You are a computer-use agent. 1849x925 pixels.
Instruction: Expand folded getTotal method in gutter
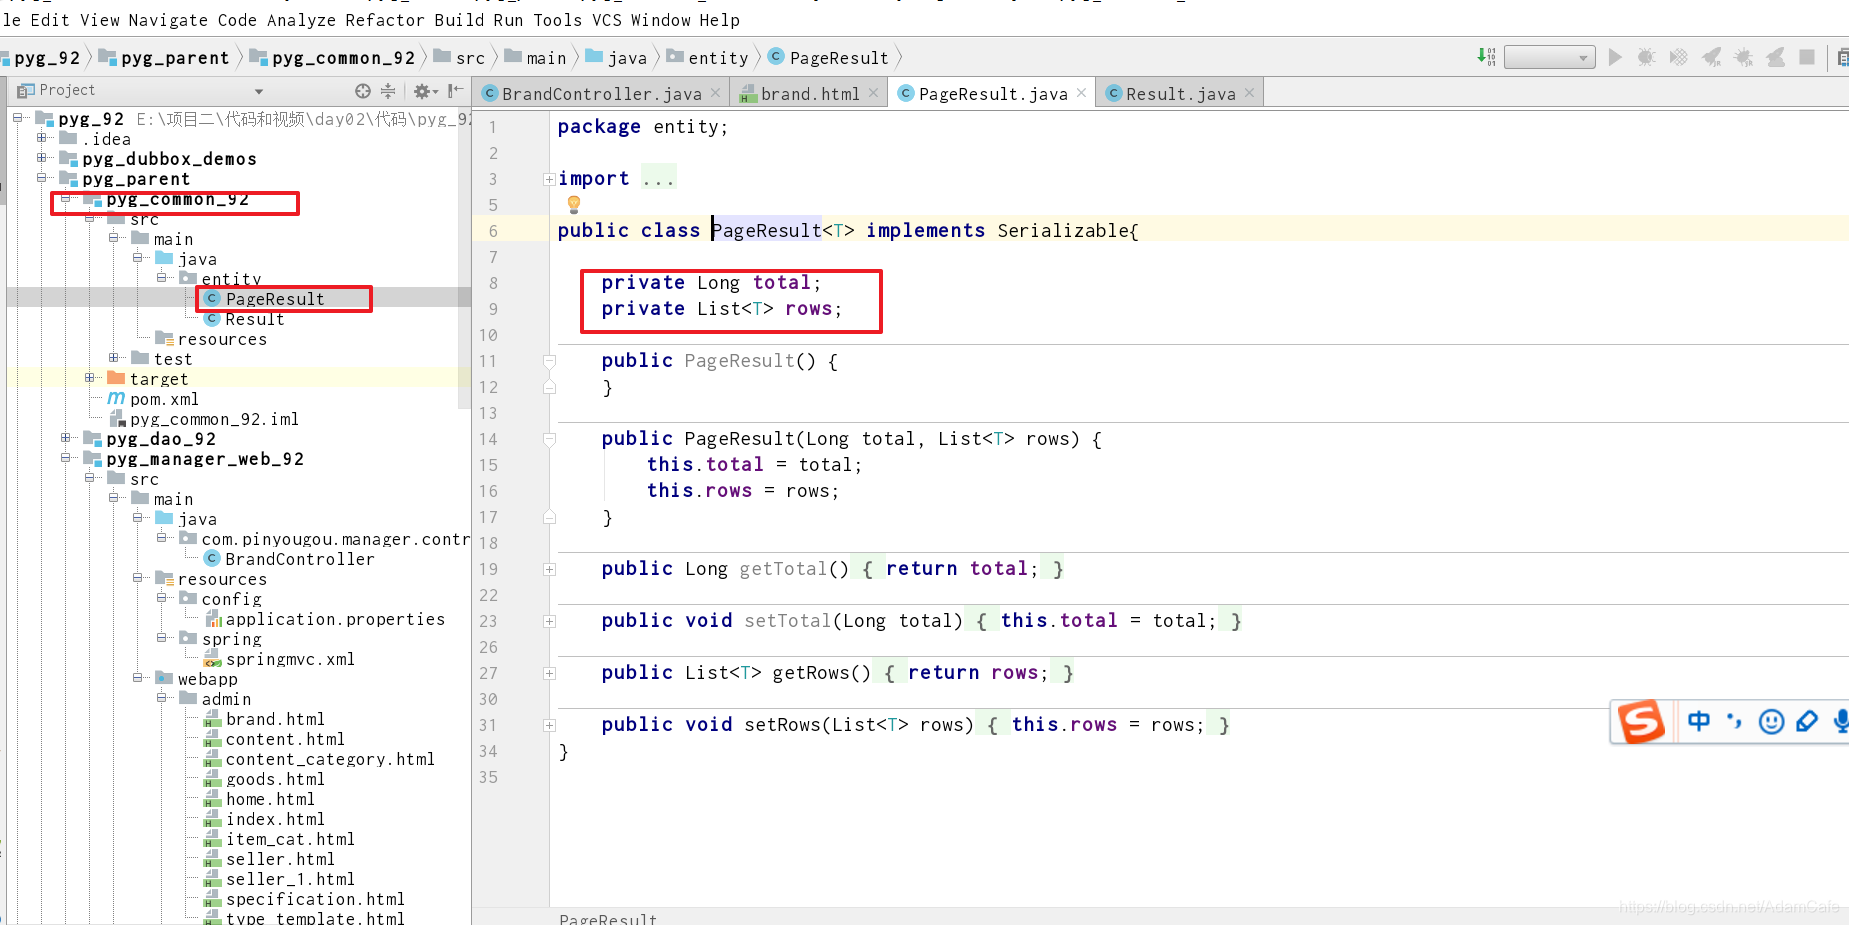coord(549,569)
